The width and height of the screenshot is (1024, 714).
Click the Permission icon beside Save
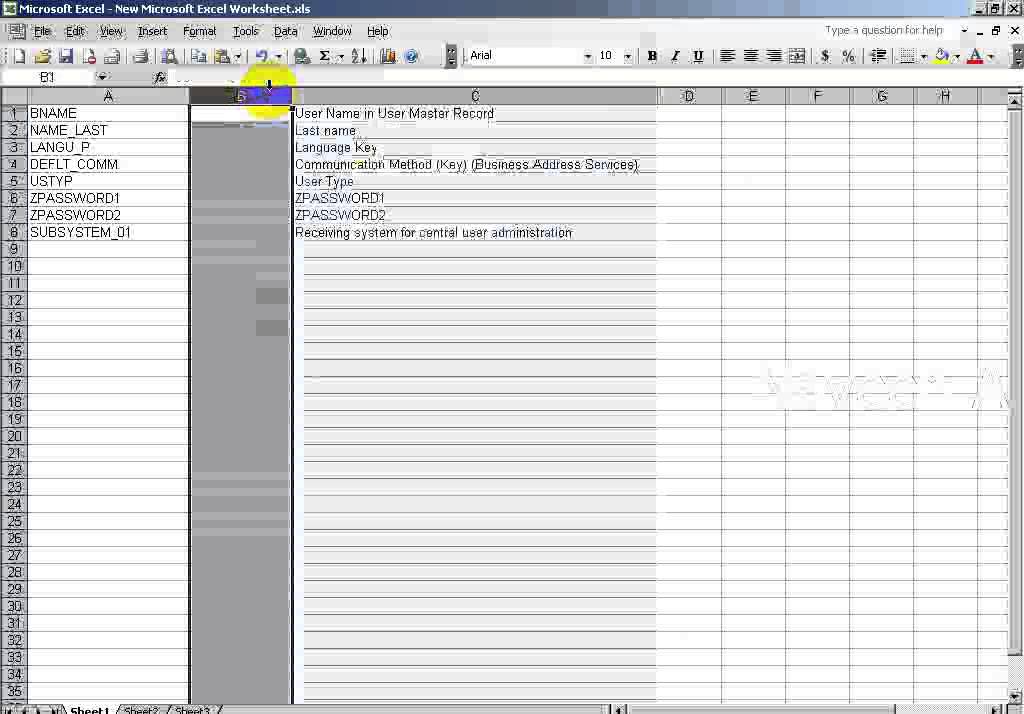click(x=89, y=56)
